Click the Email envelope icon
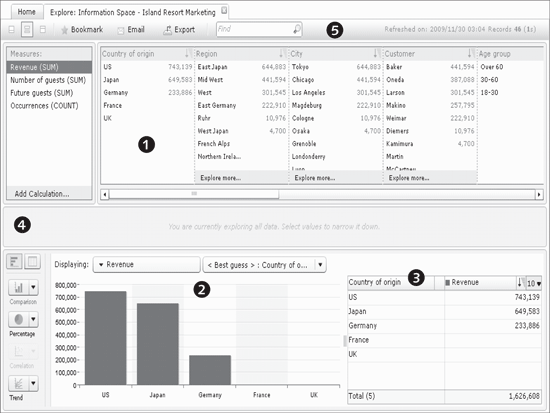This screenshot has width=550, height=413. point(121,31)
